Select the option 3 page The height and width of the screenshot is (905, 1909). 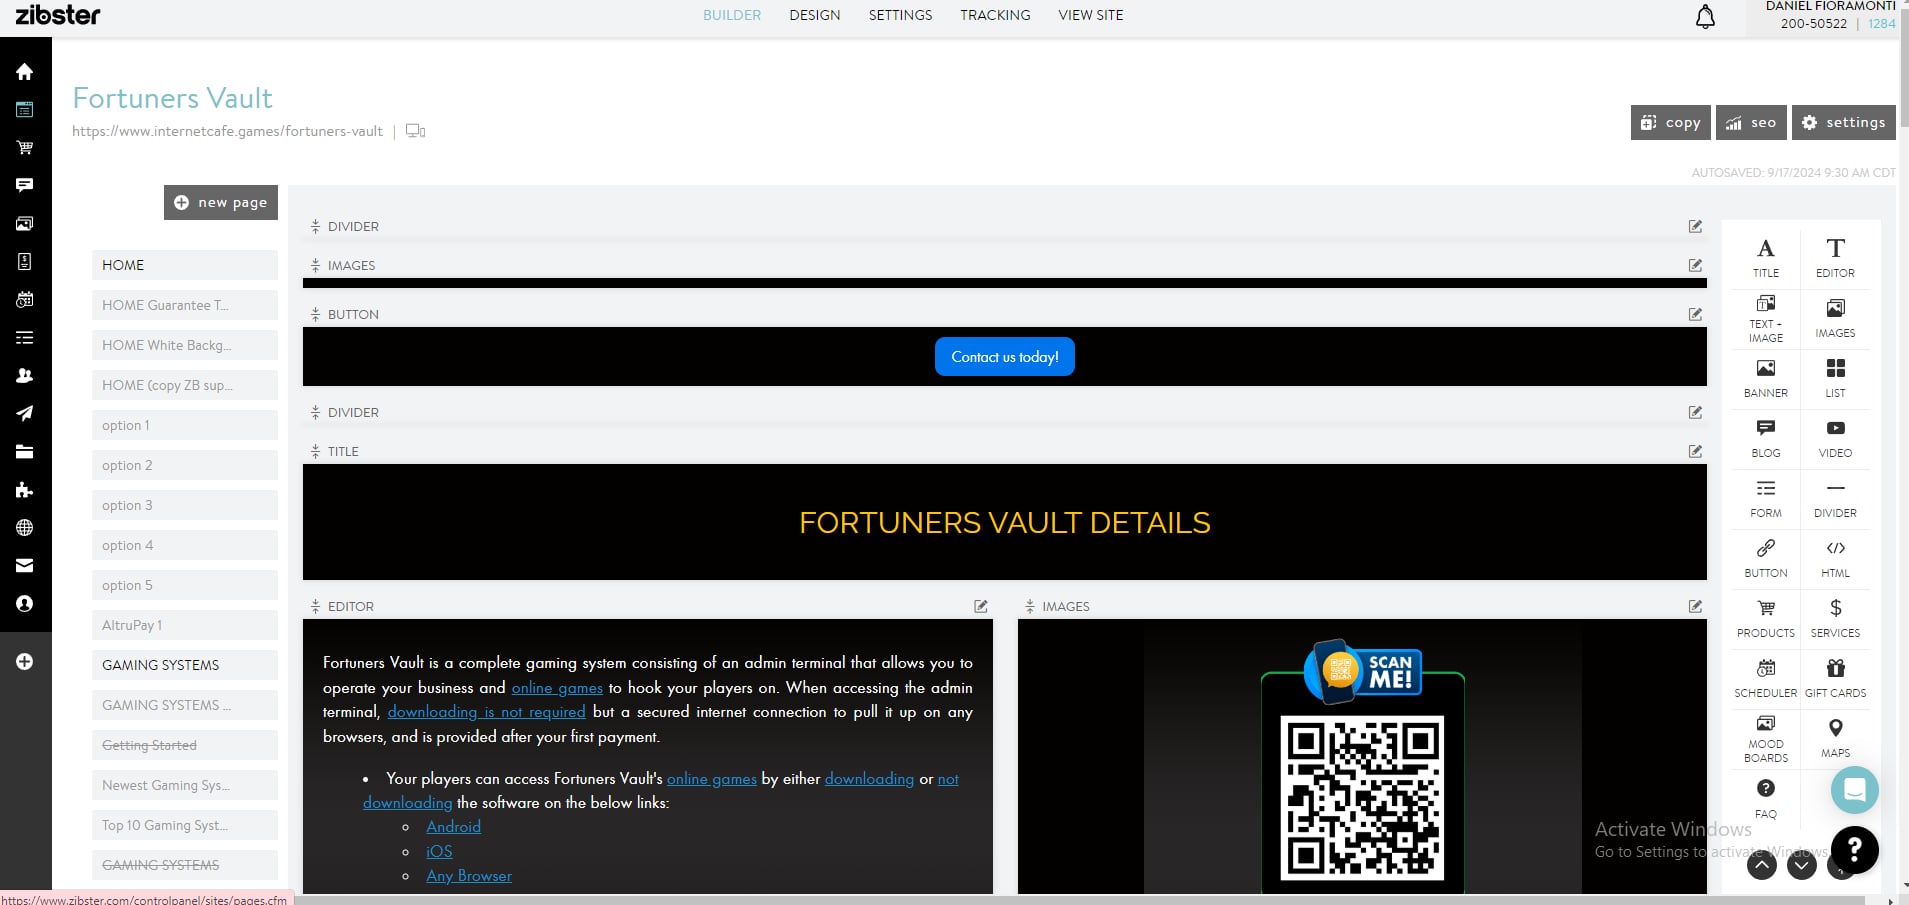(185, 505)
